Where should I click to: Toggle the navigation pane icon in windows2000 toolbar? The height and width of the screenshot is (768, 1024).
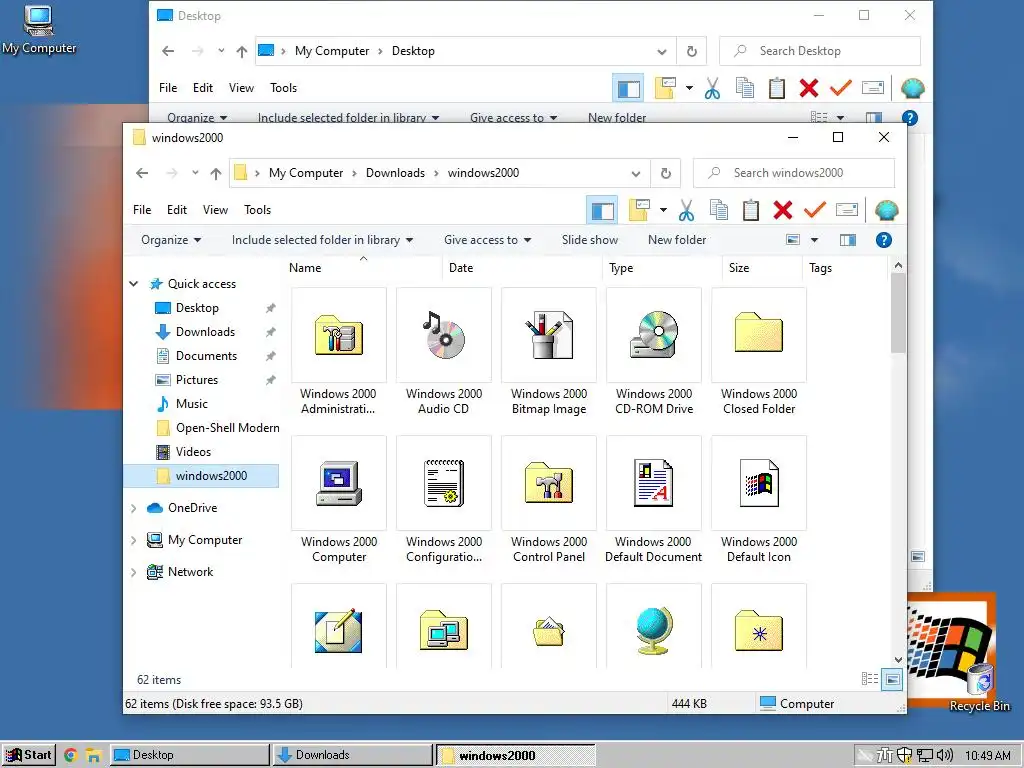tap(602, 210)
